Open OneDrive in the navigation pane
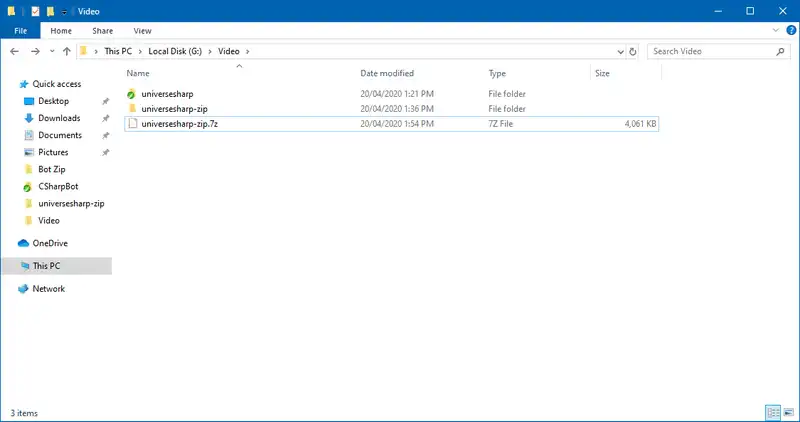Viewport: 800px width, 422px height. [x=48, y=243]
